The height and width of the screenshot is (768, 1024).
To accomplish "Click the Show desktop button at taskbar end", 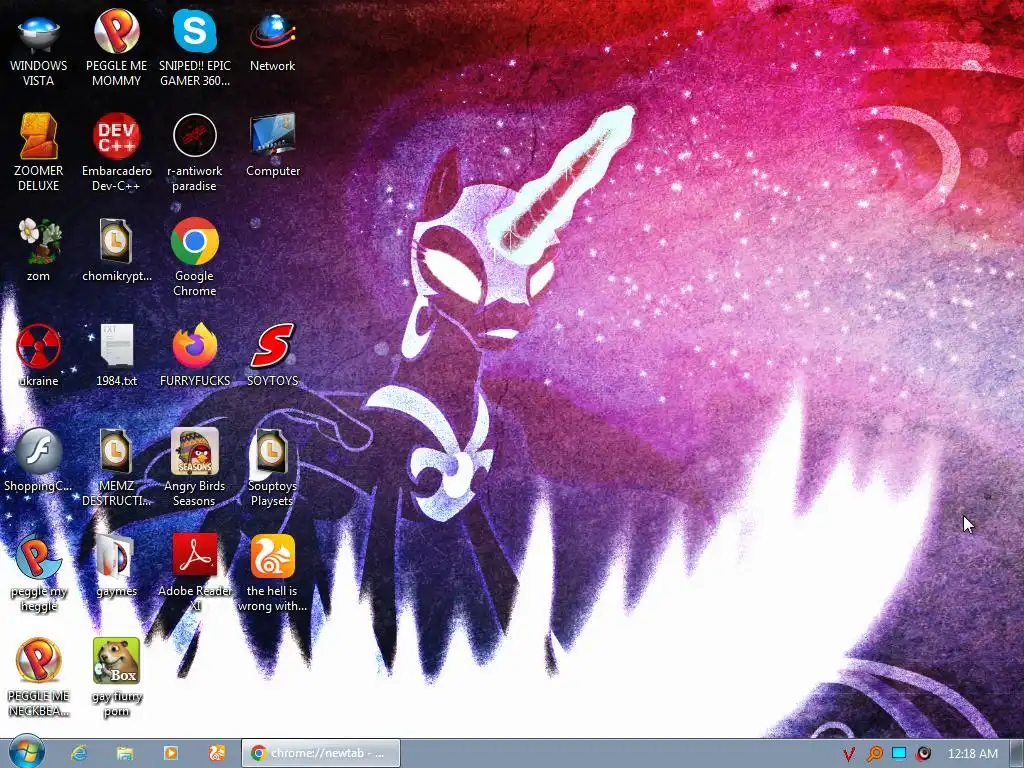I will pyautogui.click(x=1016, y=753).
